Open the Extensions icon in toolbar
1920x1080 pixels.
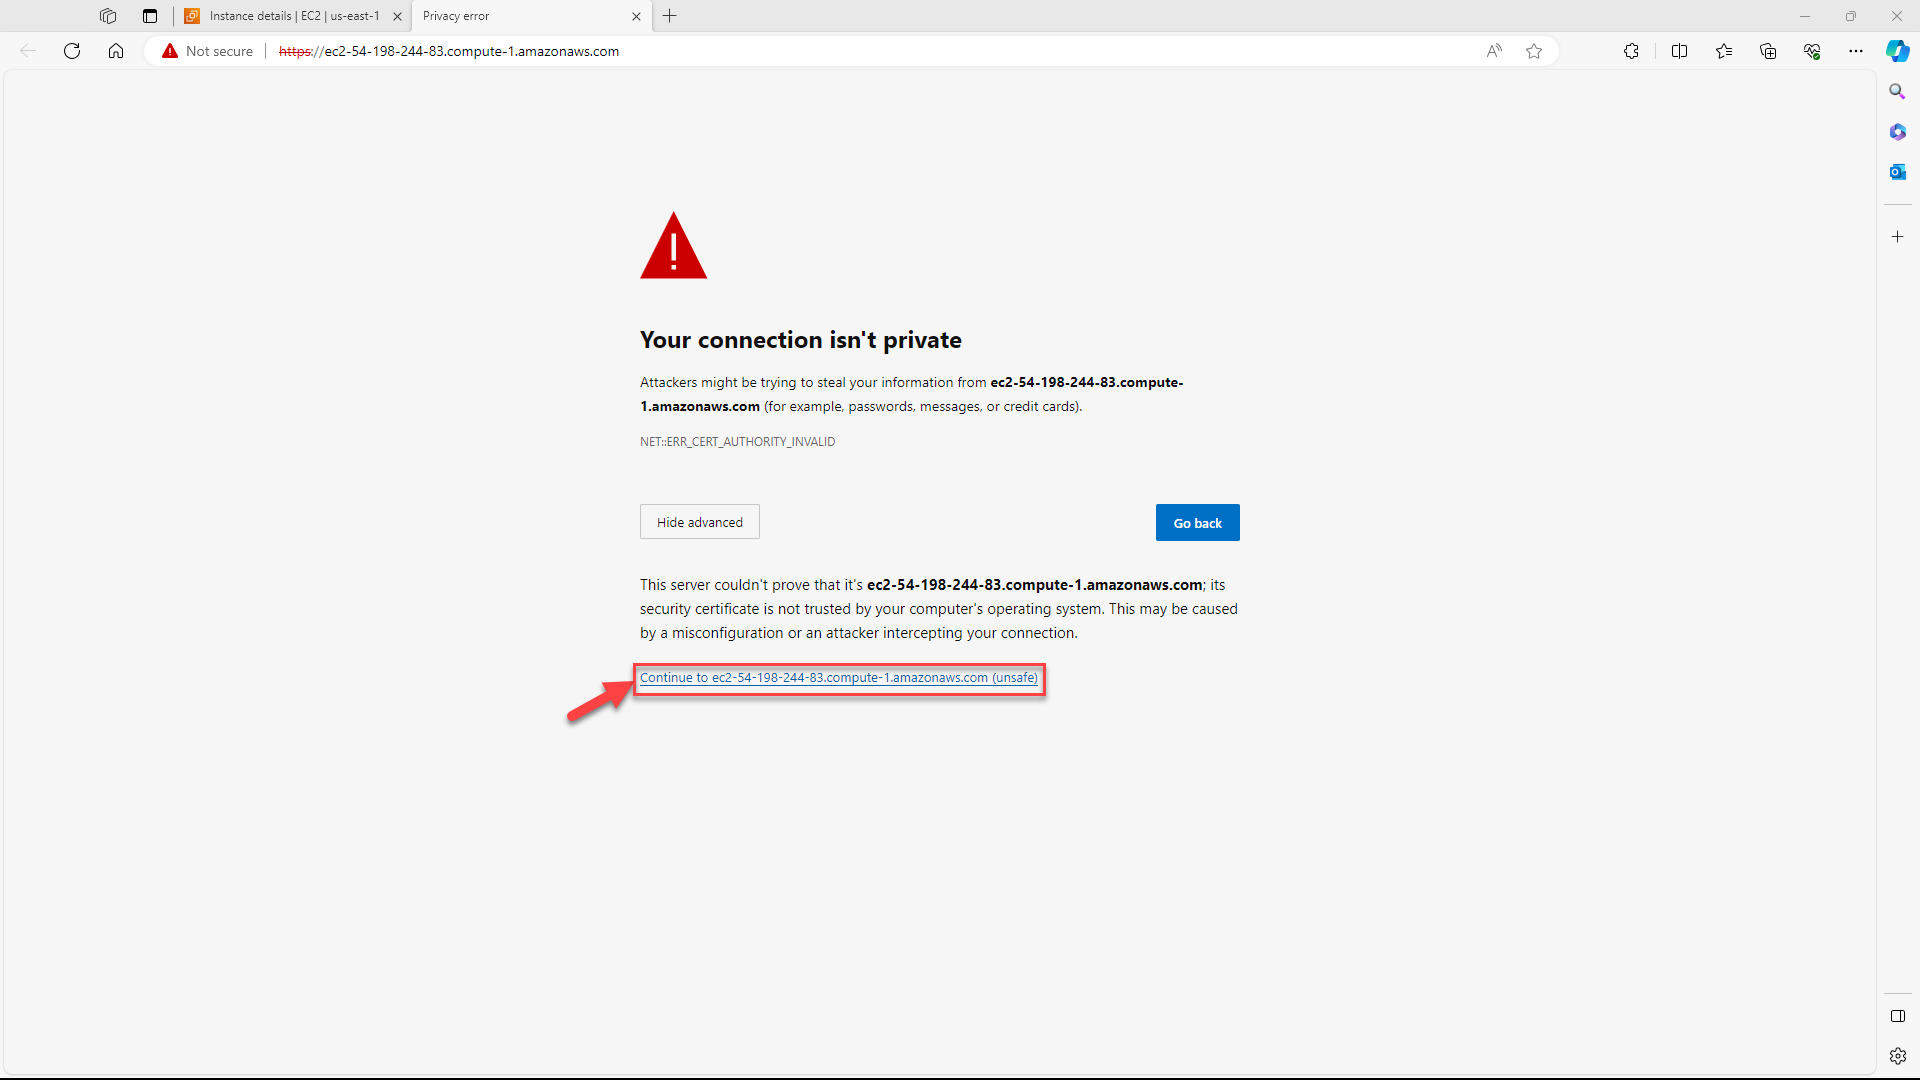tap(1632, 51)
